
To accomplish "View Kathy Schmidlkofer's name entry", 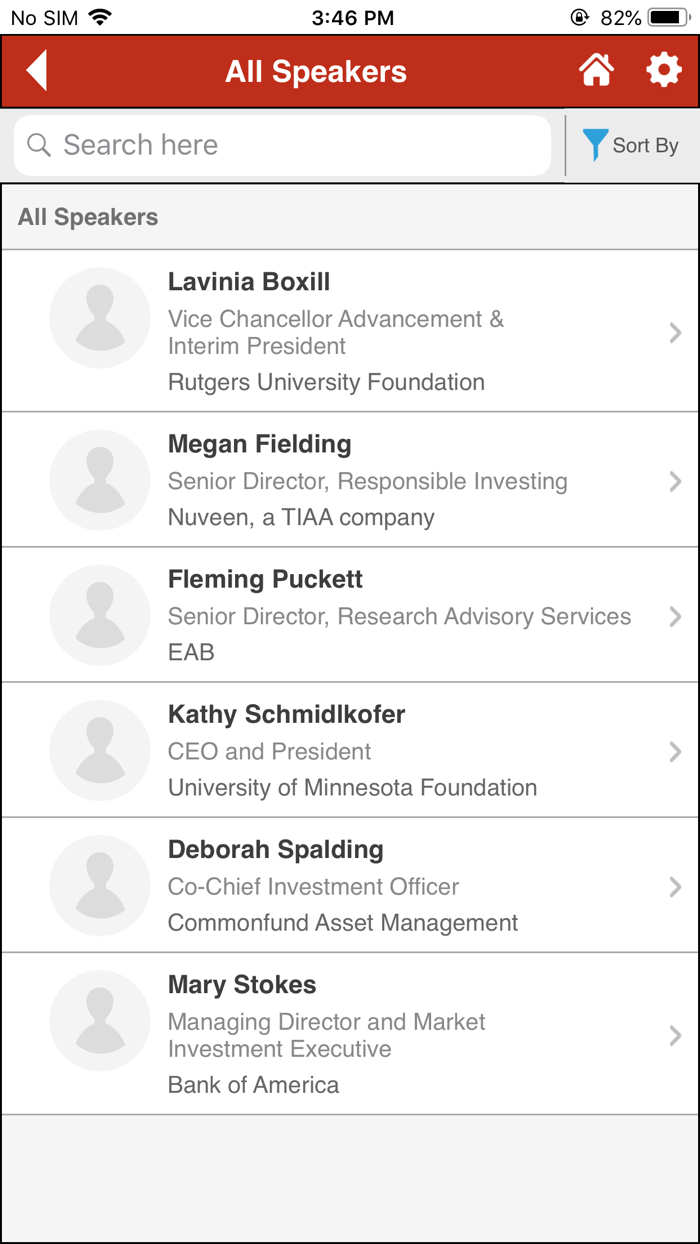I will (286, 715).
